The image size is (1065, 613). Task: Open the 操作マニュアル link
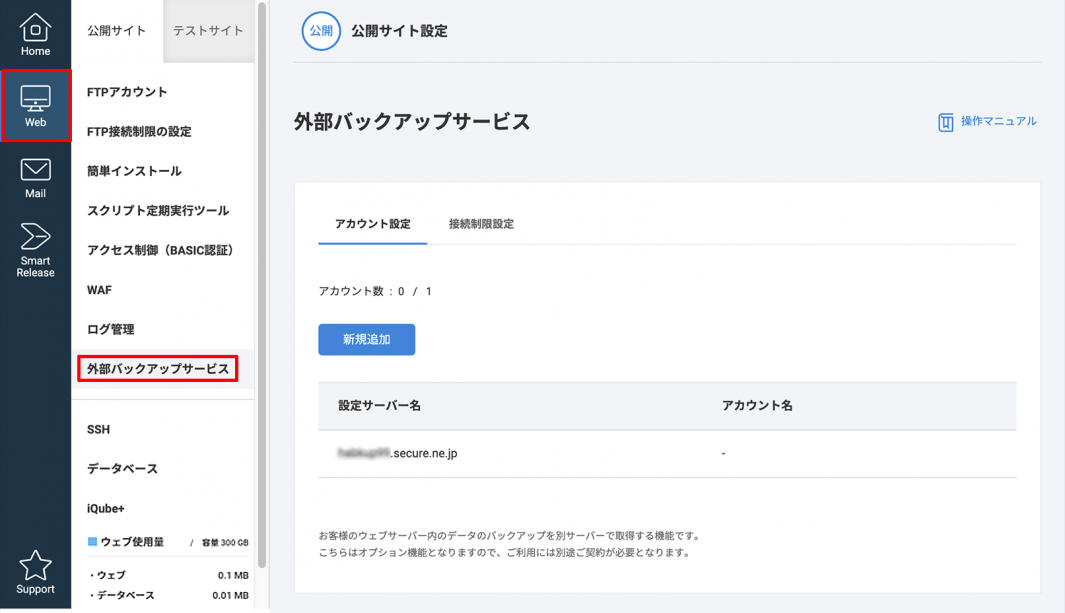998,121
